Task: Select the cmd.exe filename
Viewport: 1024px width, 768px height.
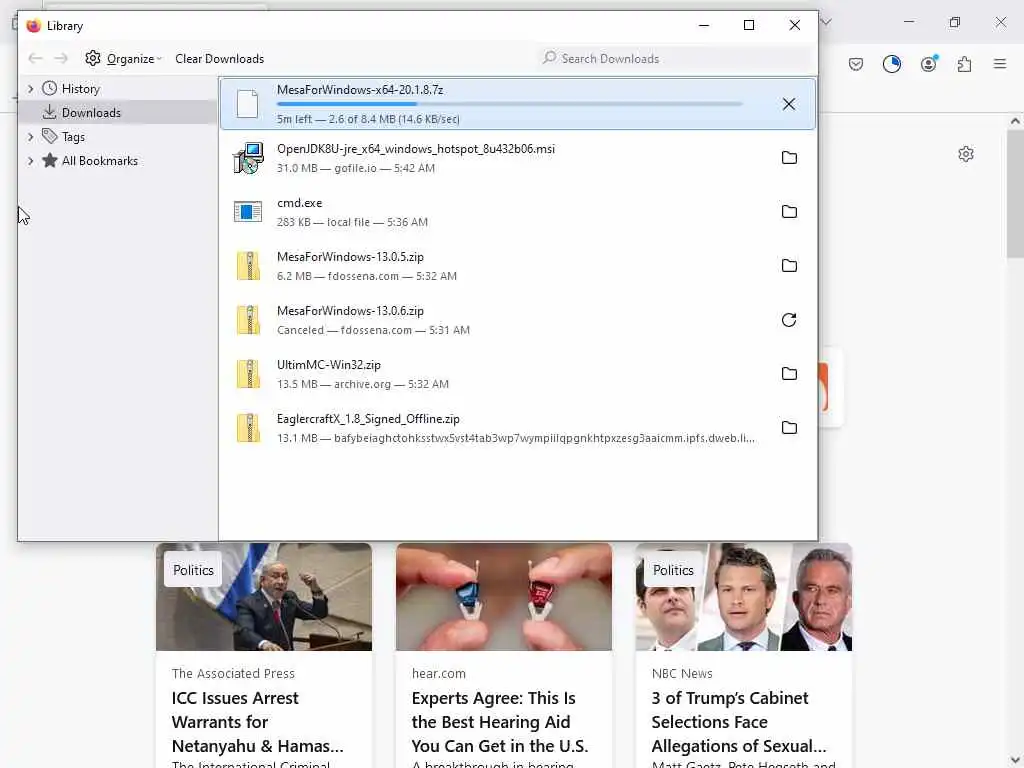Action: click(x=299, y=203)
